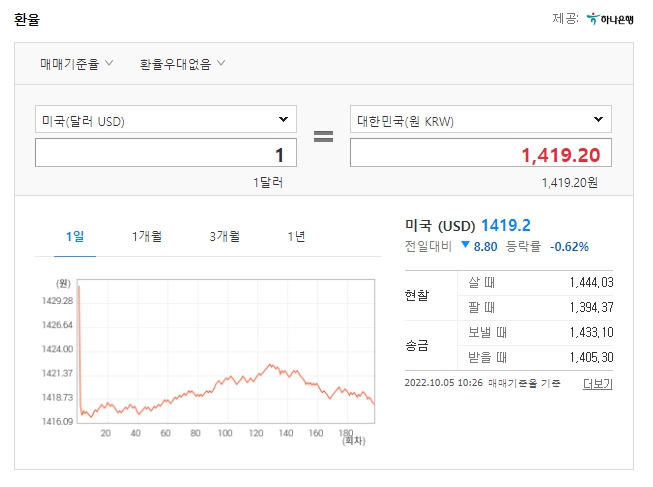The image size is (653, 487).
Task: Switch to the 3개월 chart tab
Action: (224, 237)
